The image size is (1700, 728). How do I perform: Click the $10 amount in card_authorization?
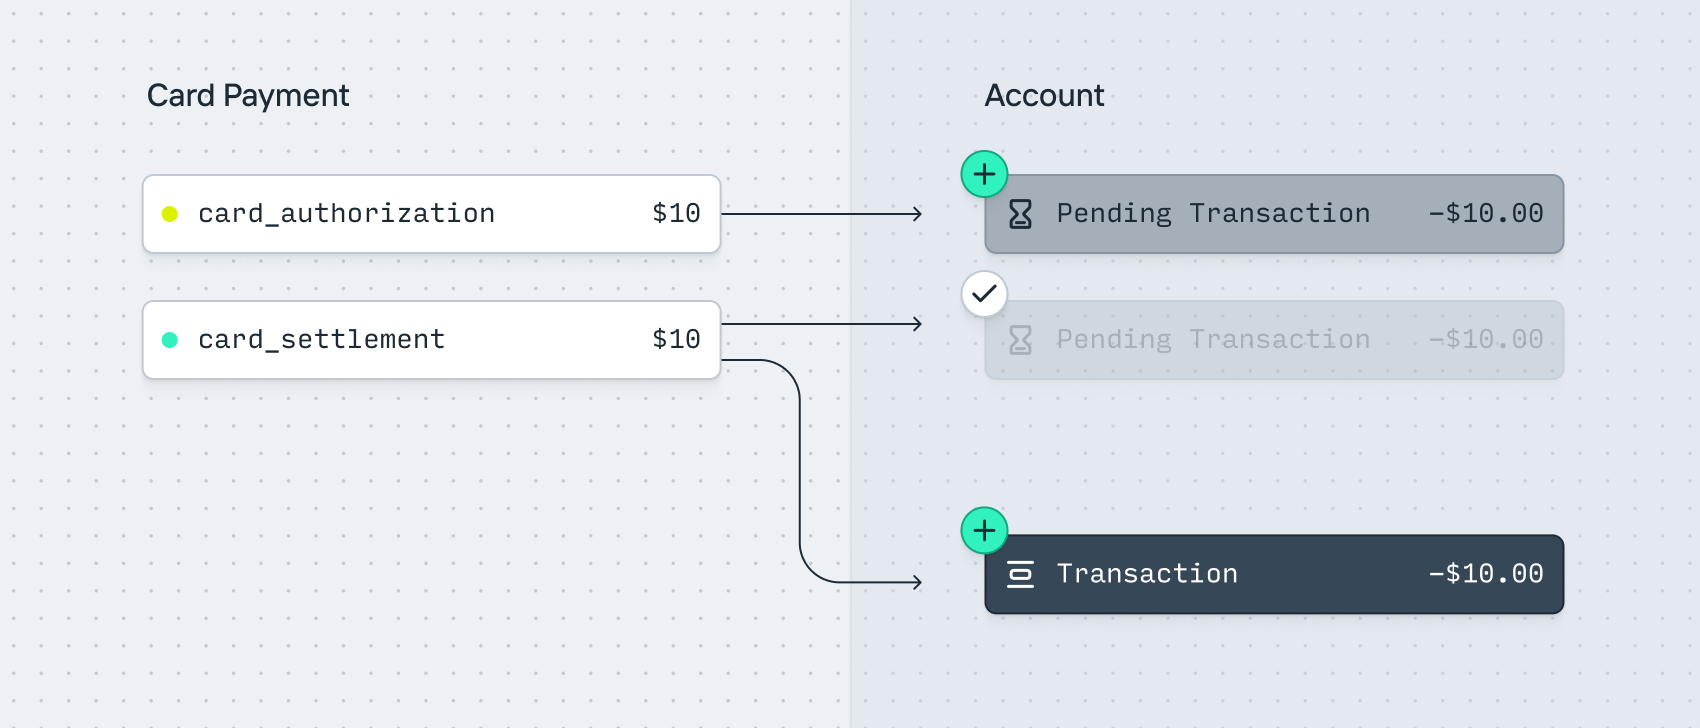point(676,214)
